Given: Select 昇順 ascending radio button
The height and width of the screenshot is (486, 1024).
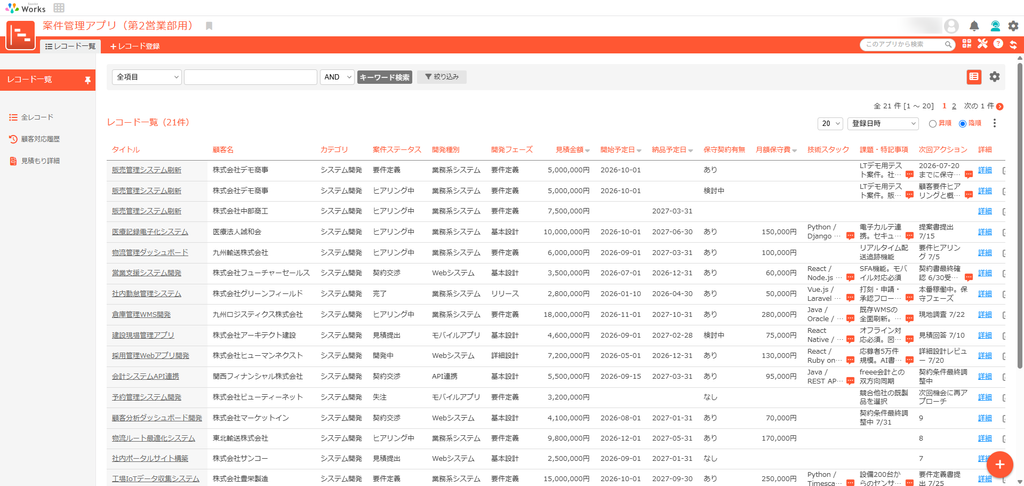Looking at the screenshot, I should (x=933, y=123).
